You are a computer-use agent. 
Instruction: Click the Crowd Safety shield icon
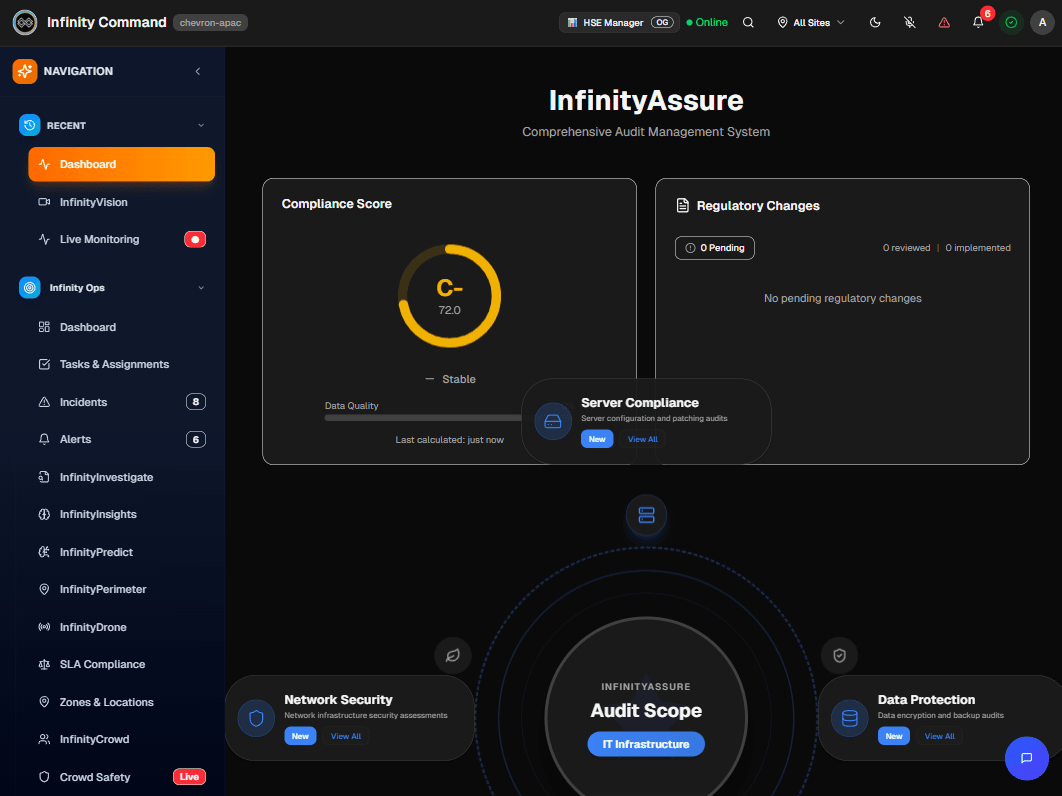coord(44,777)
